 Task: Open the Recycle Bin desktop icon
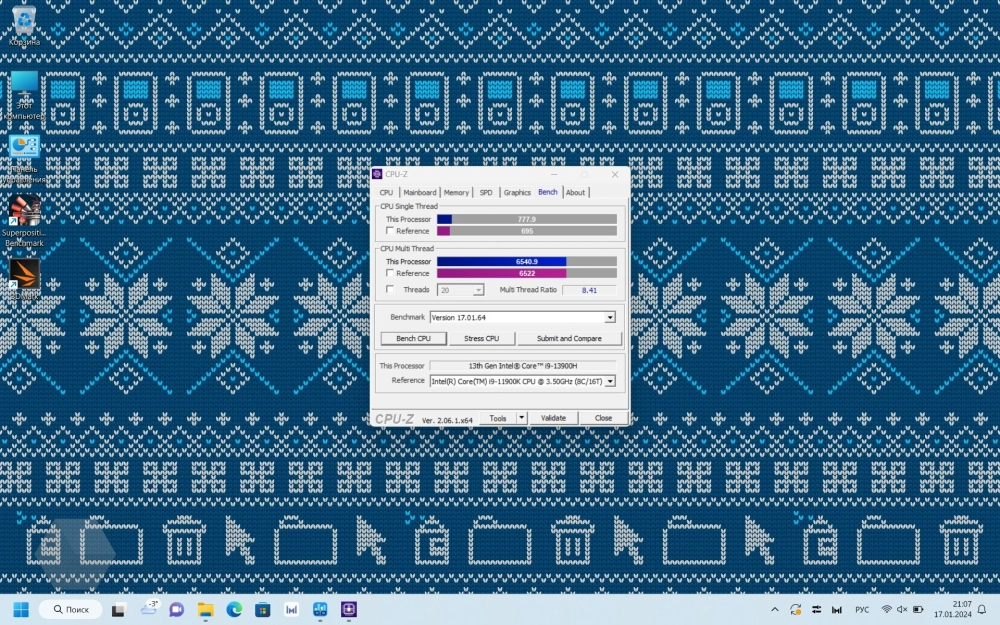coord(24,22)
